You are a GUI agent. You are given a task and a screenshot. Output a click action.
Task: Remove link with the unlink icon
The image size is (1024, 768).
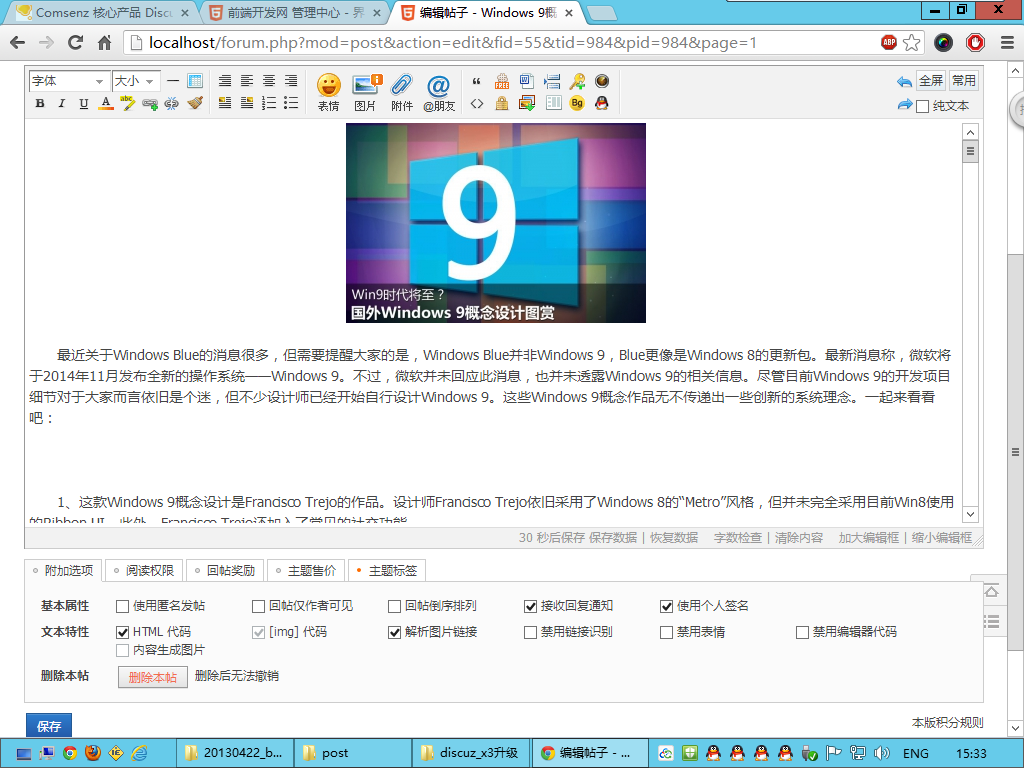point(172,103)
